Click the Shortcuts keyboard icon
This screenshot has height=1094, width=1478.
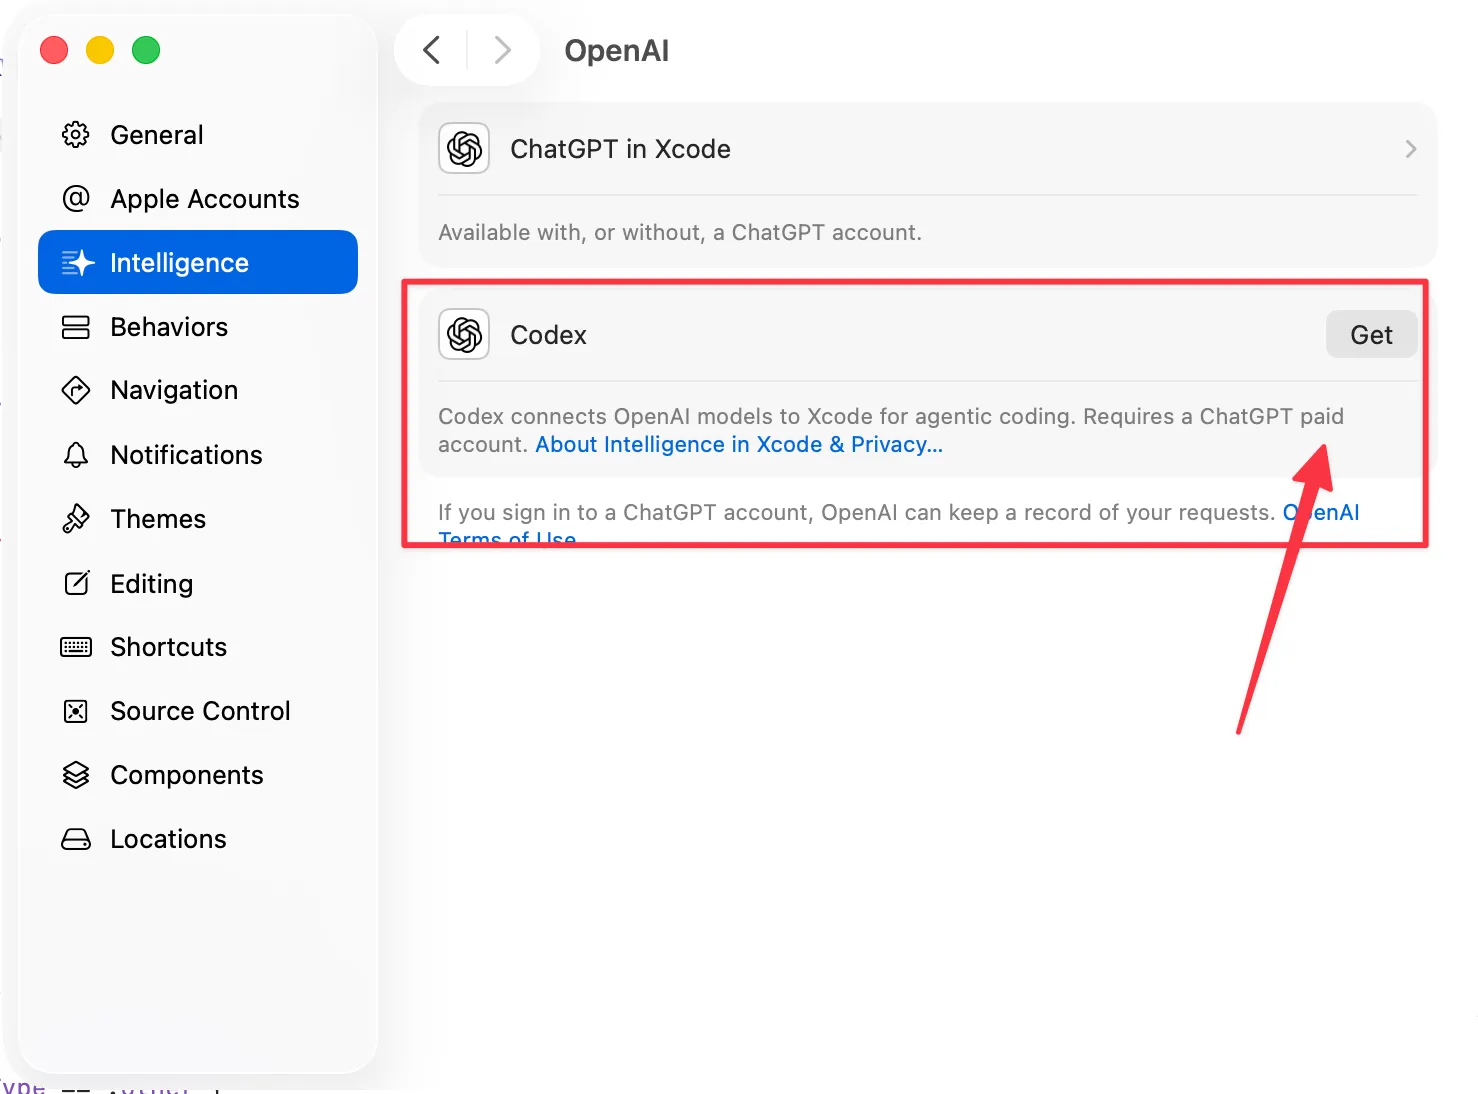point(76,647)
